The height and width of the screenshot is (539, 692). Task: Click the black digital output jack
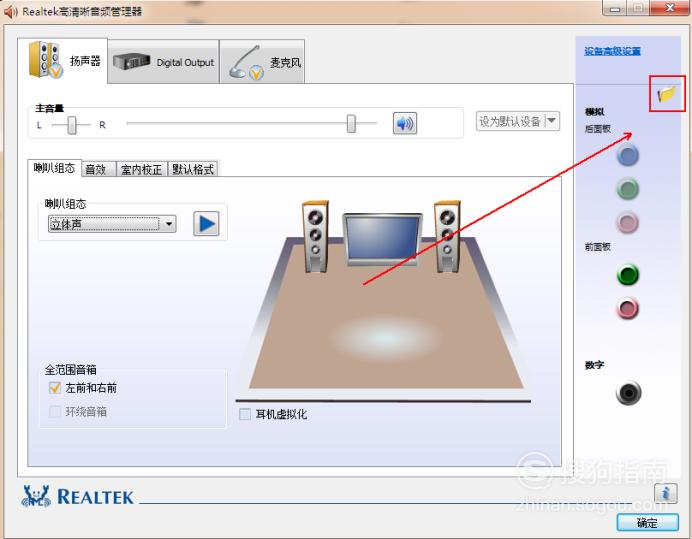coord(628,392)
